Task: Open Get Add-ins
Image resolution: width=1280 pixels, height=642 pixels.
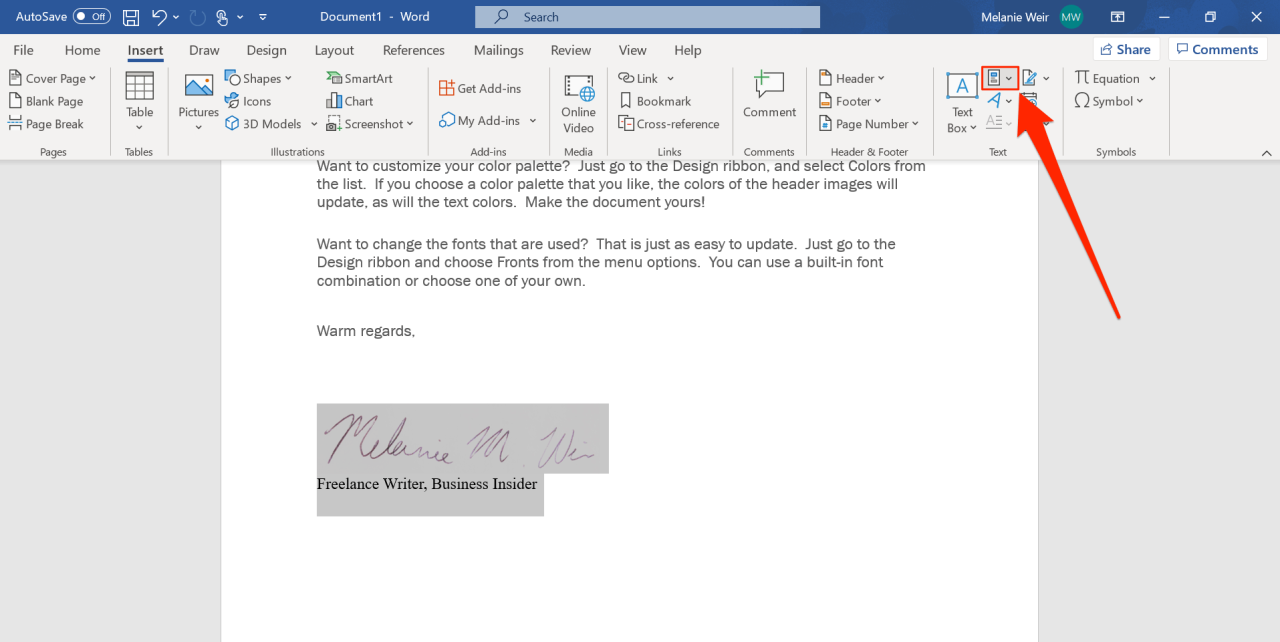Action: (486, 87)
